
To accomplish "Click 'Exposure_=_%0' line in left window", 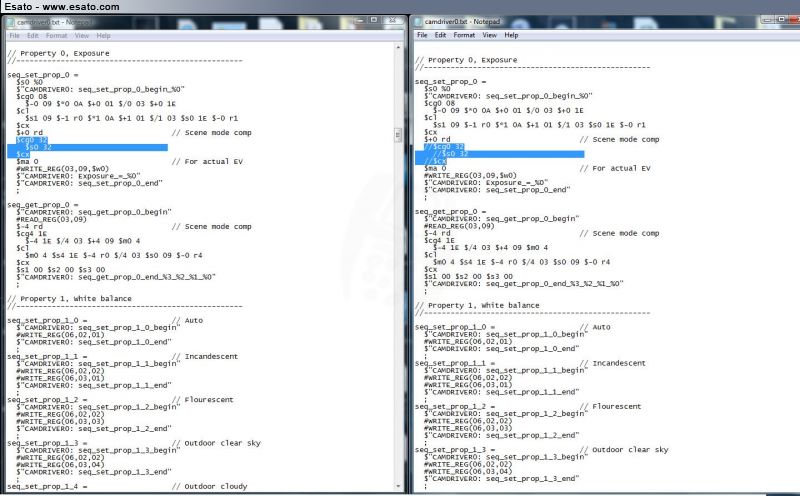I will click(x=78, y=176).
